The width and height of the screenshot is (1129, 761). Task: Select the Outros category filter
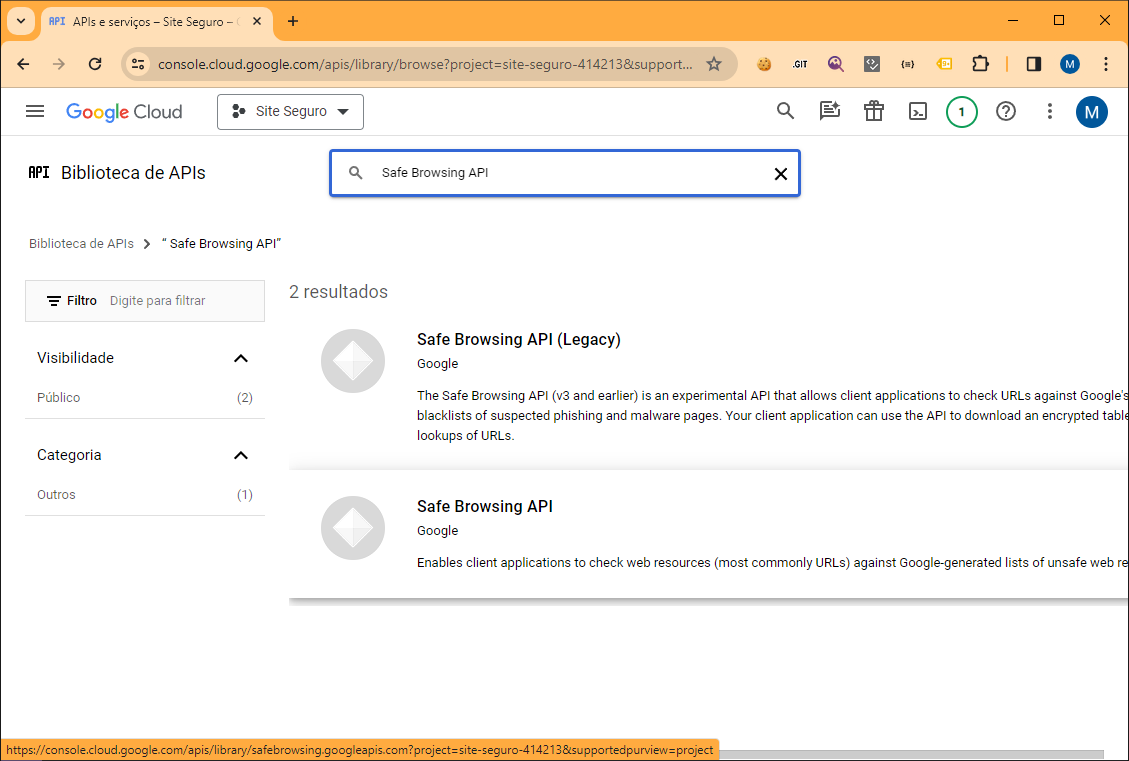tap(56, 495)
